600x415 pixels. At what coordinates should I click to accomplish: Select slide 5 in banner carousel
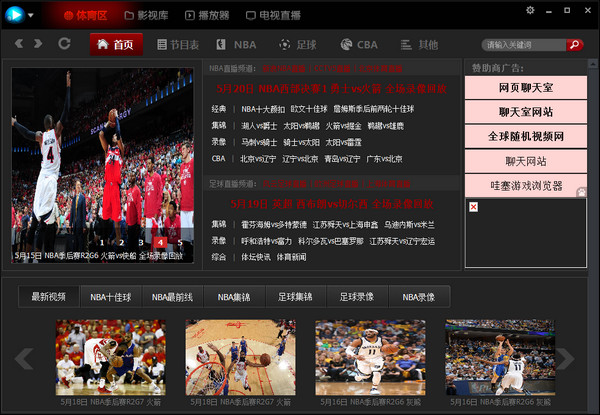180,242
